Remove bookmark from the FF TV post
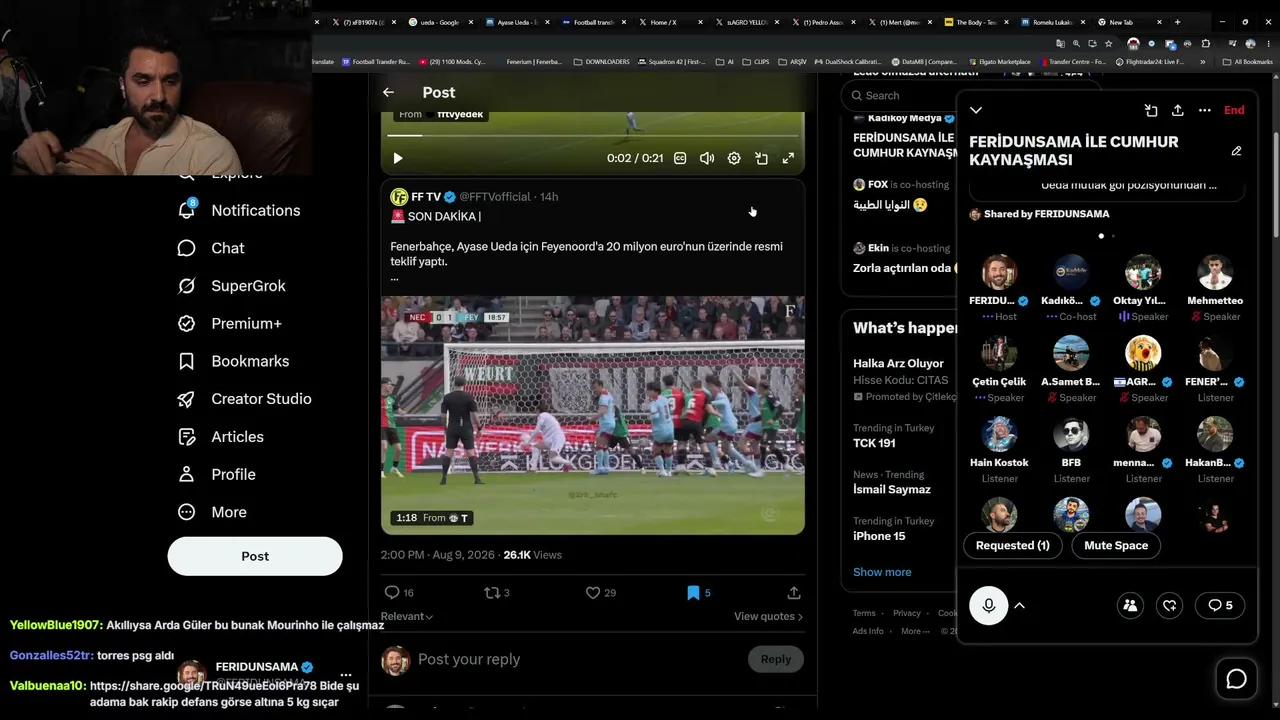Screen dimensions: 1280x720 (x=693, y=593)
